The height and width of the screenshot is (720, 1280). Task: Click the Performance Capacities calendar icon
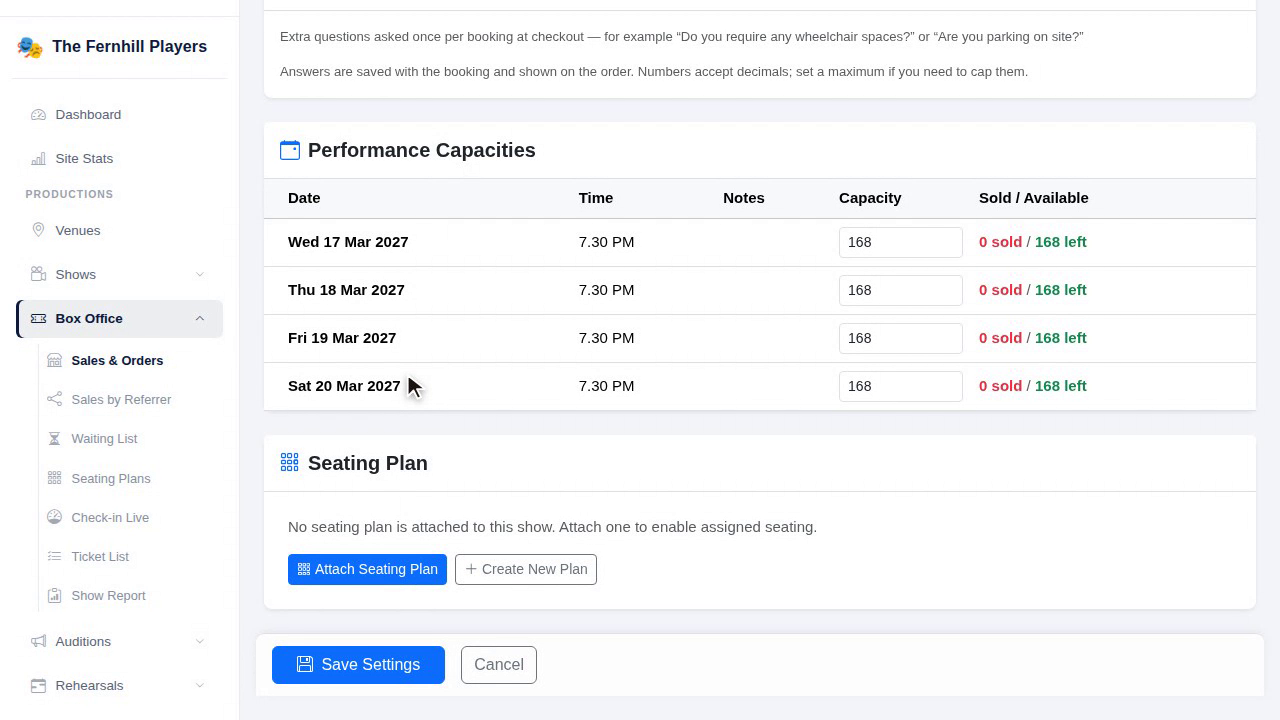[x=290, y=150]
